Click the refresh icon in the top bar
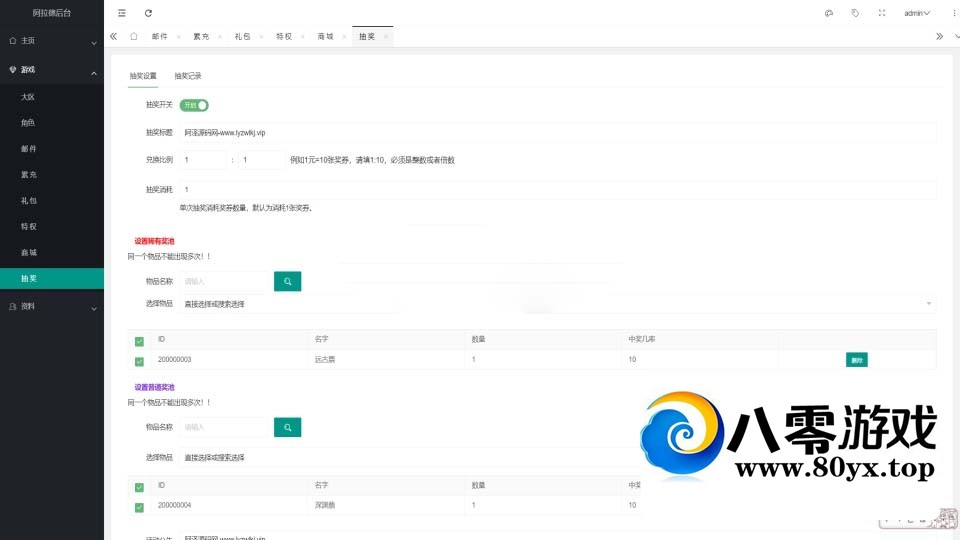Screen dimensions: 960x540 pyautogui.click(x=148, y=13)
